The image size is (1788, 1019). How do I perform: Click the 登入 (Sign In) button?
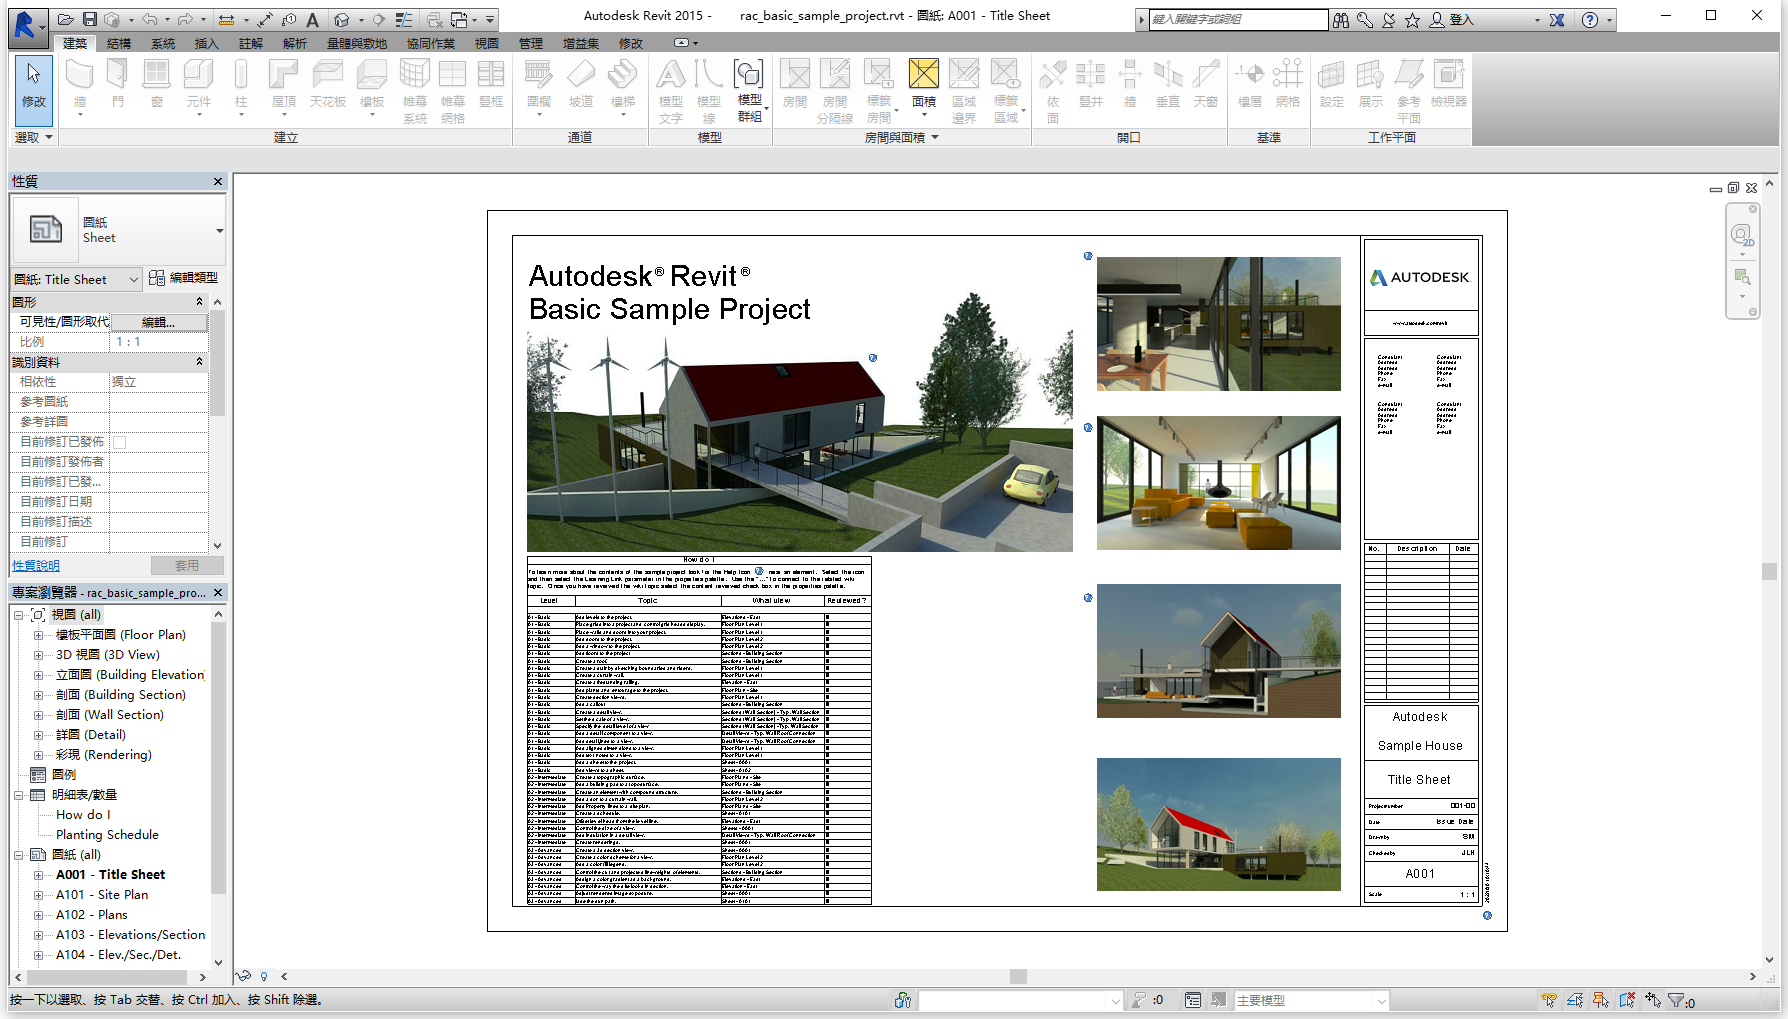(x=1451, y=20)
